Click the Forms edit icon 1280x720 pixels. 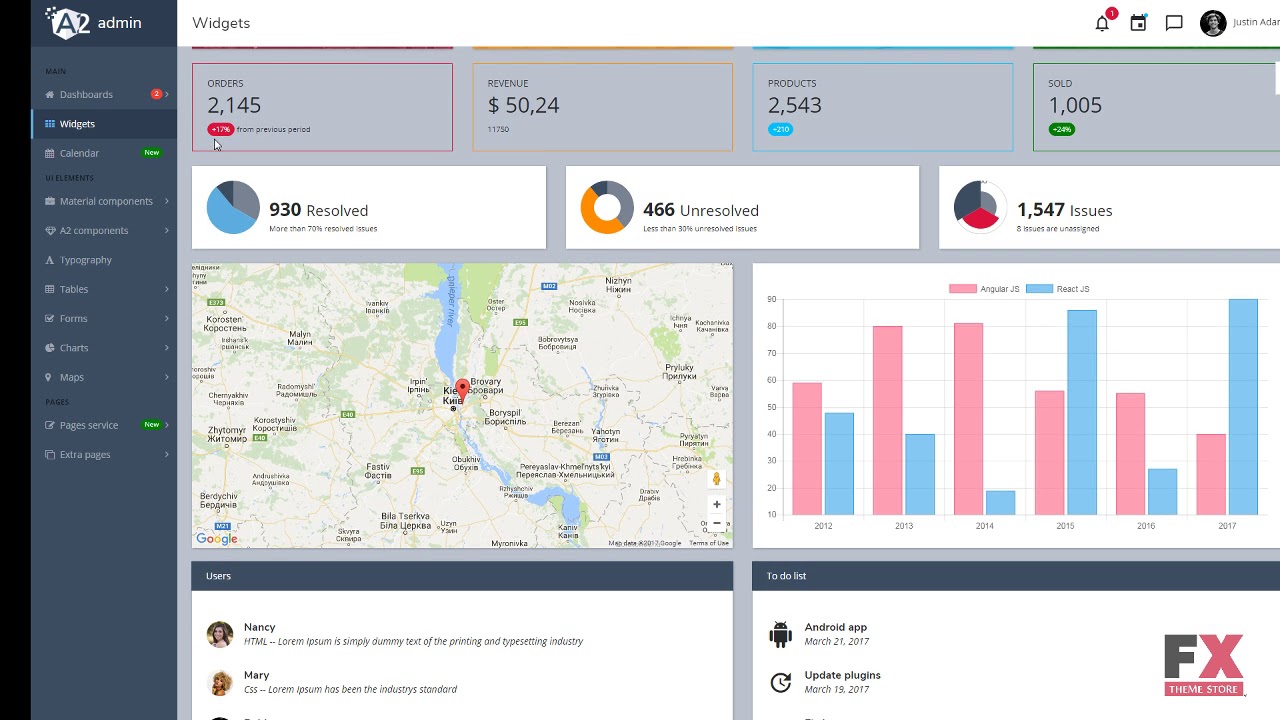[50, 319]
